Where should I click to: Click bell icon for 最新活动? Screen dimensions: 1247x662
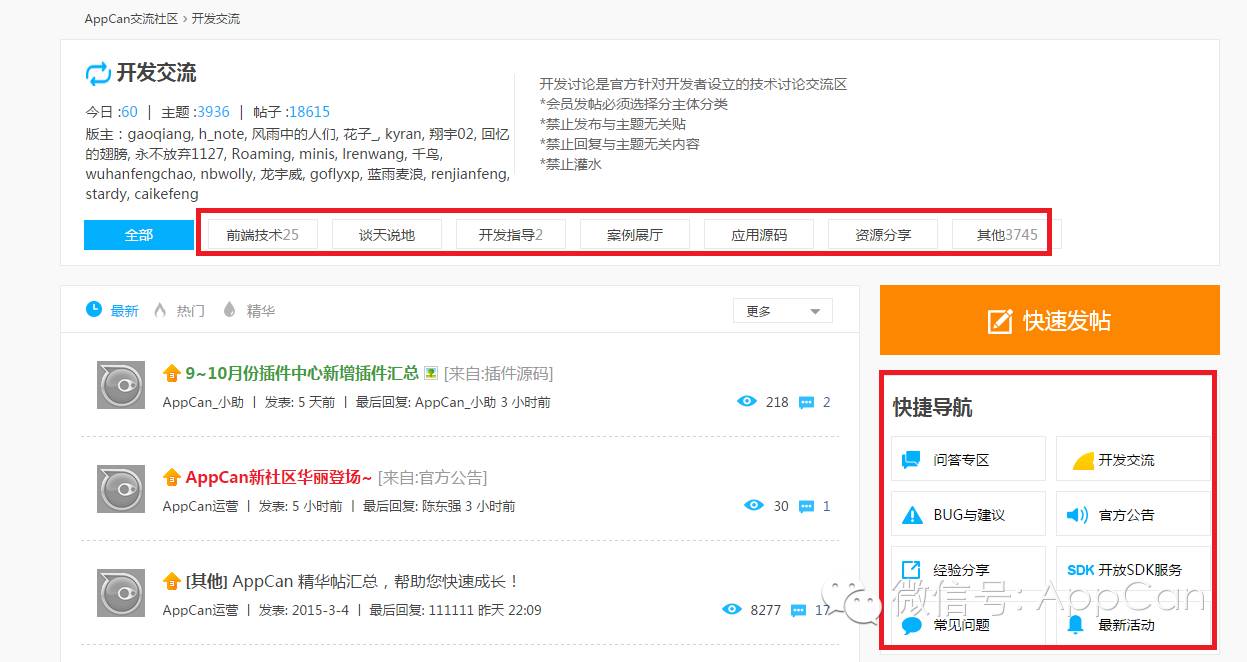pos(1076,625)
